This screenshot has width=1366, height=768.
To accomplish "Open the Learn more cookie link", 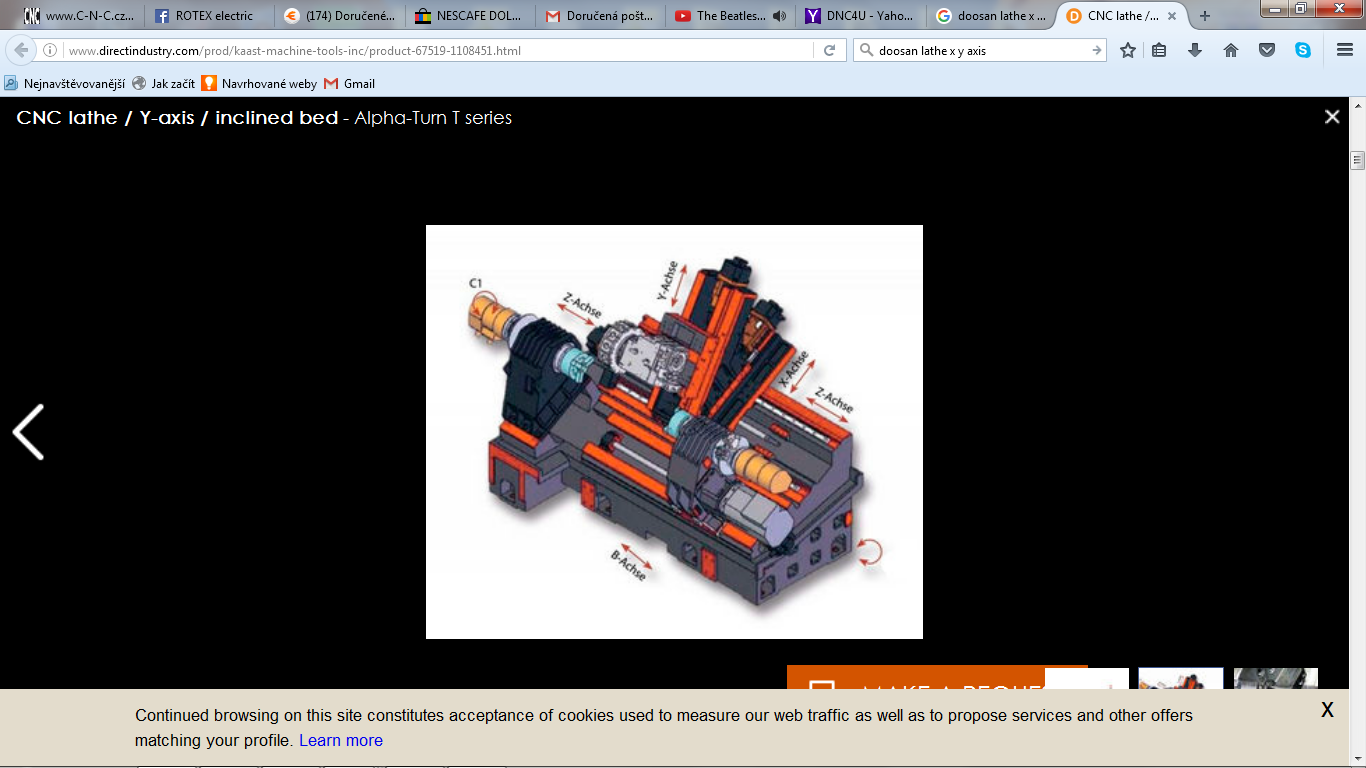I will (340, 741).
